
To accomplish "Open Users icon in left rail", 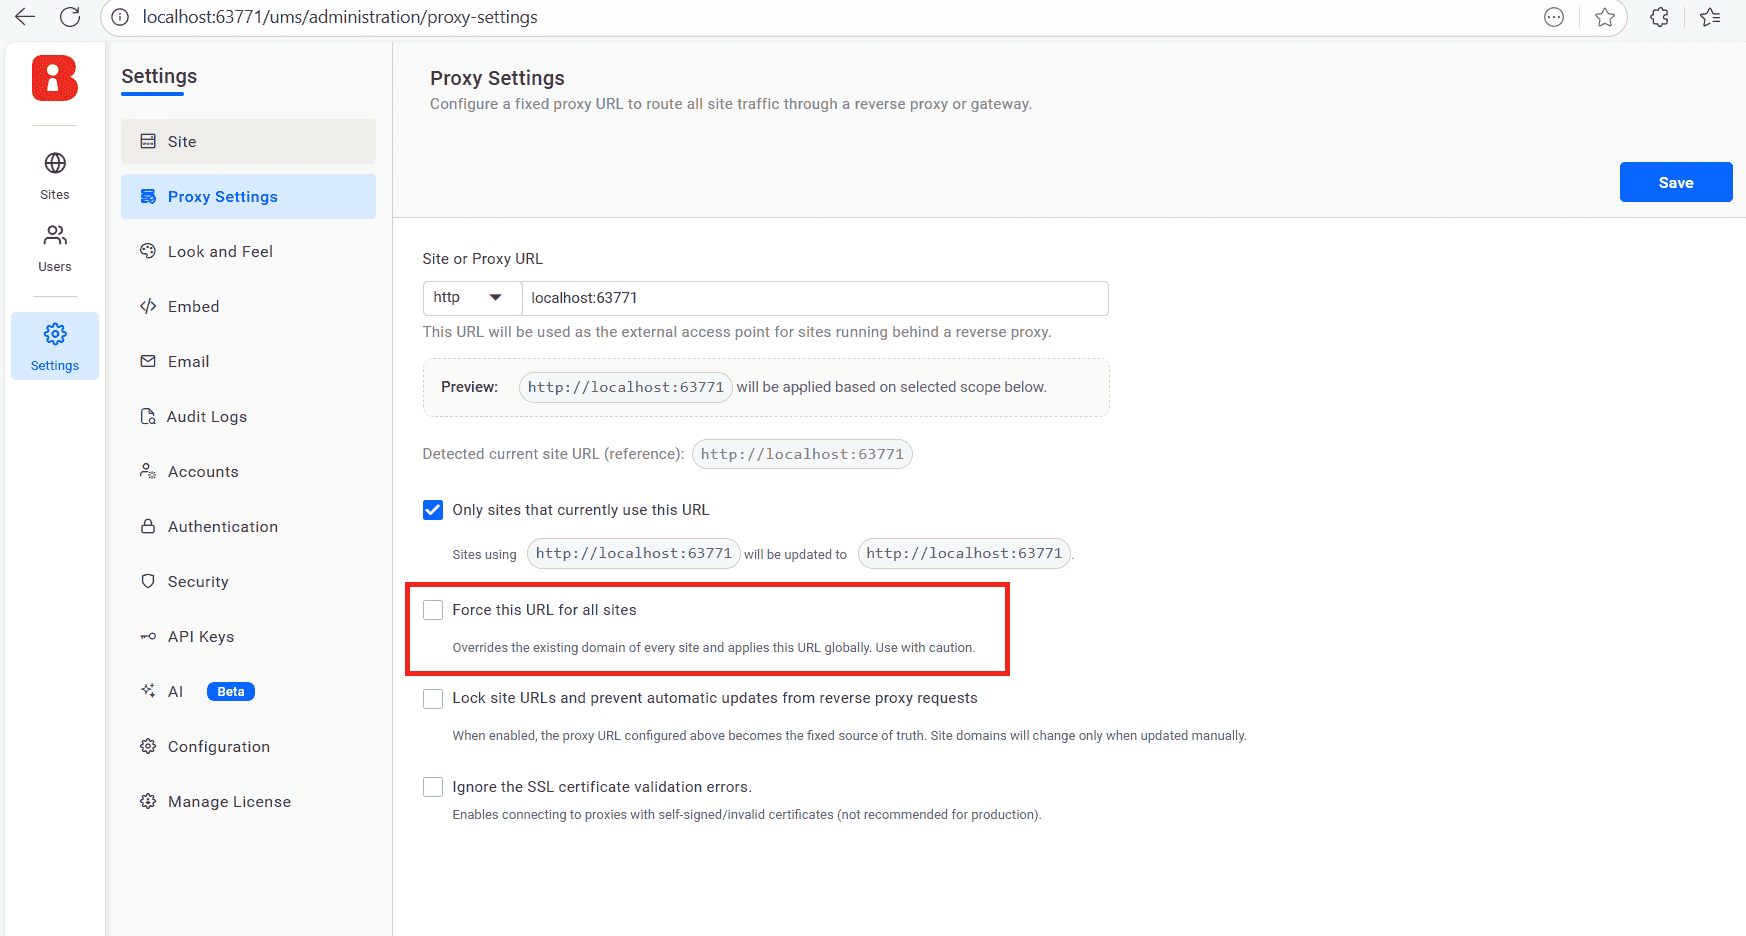I will pyautogui.click(x=55, y=236).
